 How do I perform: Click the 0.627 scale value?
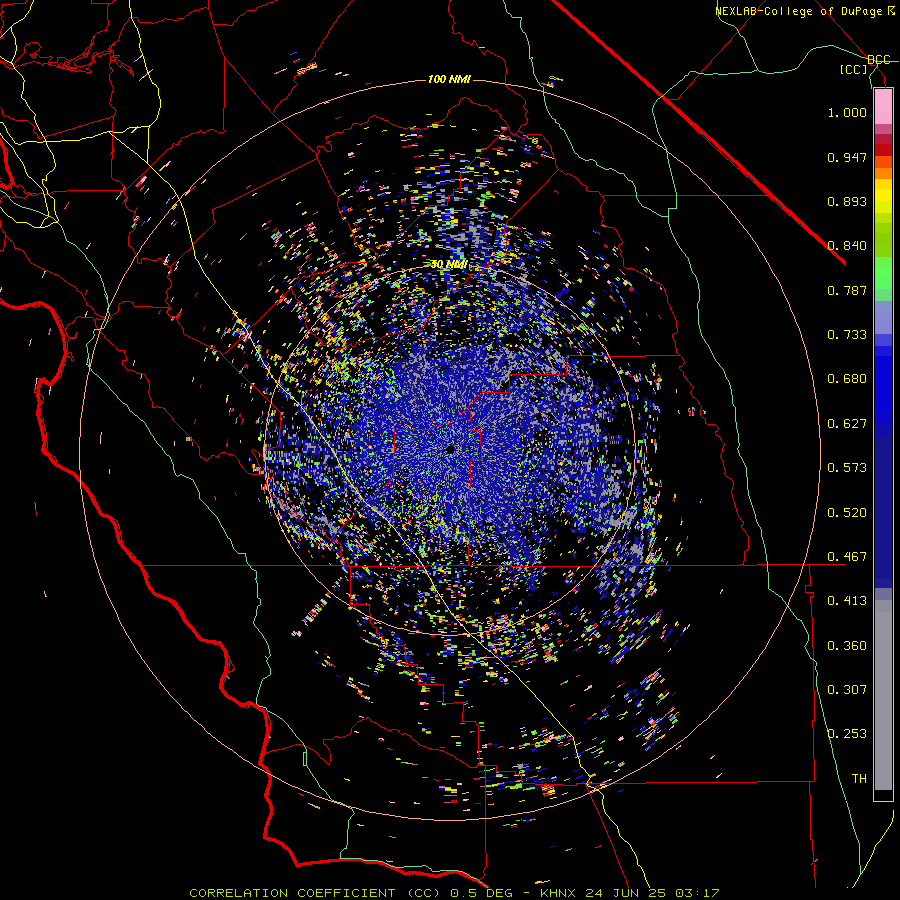coord(847,424)
